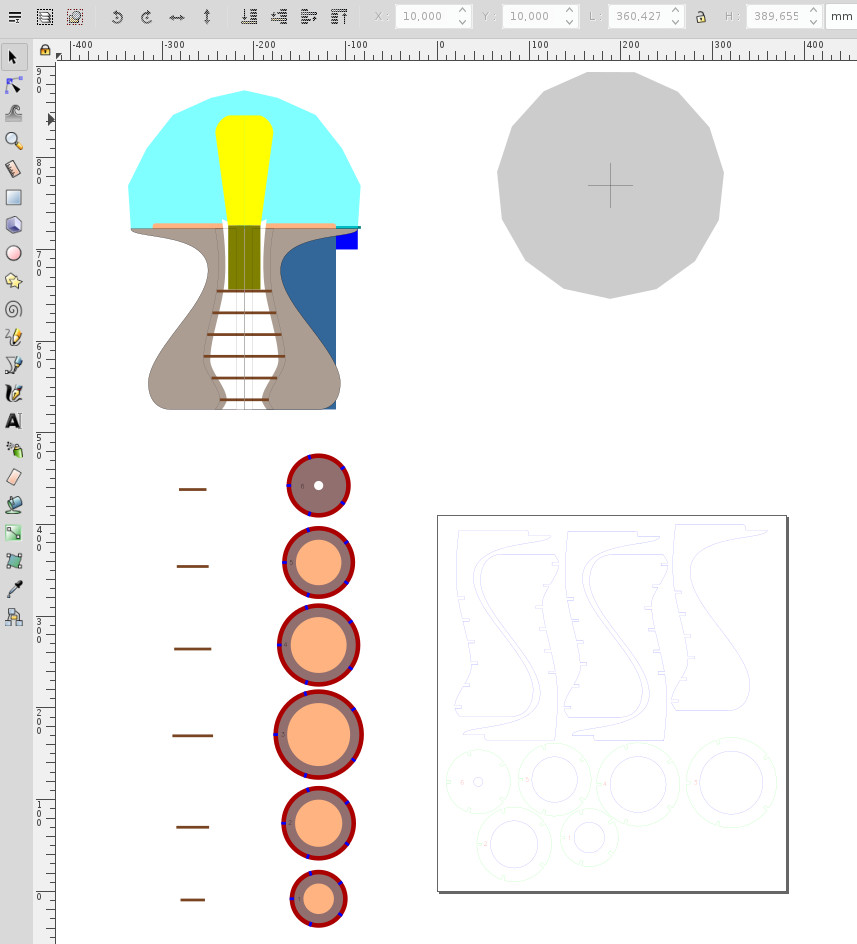Rotate selection 90 degrees clockwise

[x=147, y=17]
